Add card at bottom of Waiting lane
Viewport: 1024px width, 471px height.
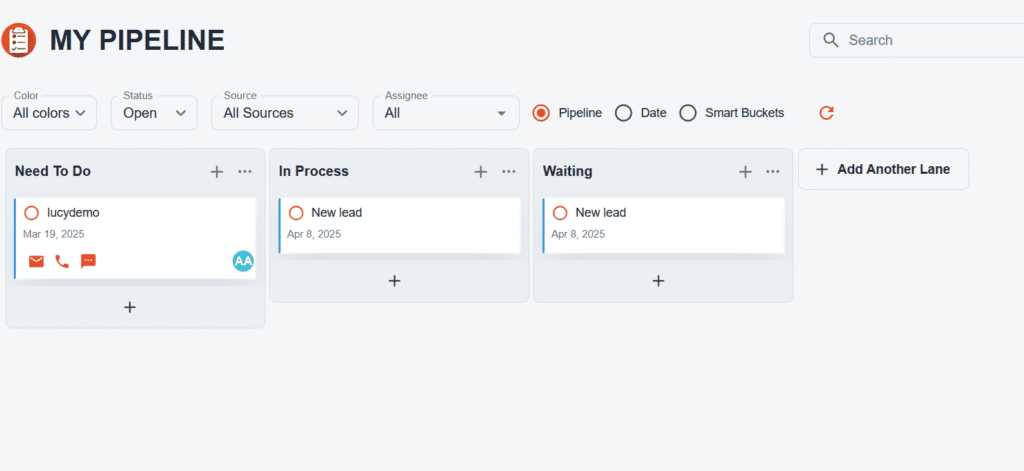tap(658, 281)
